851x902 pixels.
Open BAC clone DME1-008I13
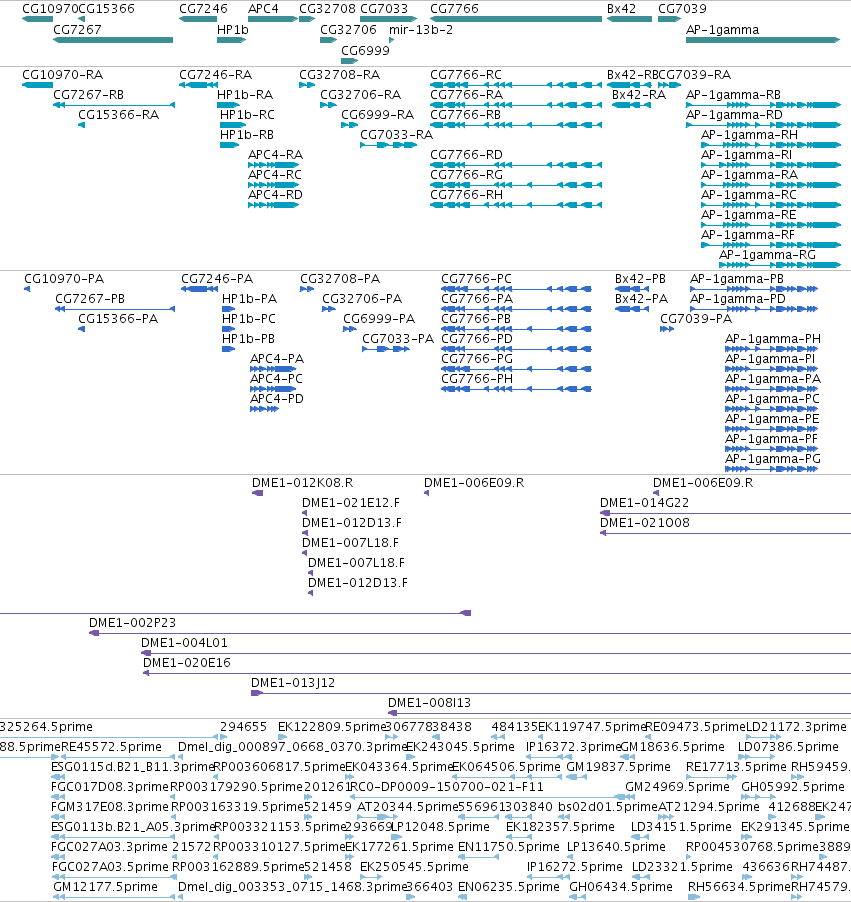point(429,703)
